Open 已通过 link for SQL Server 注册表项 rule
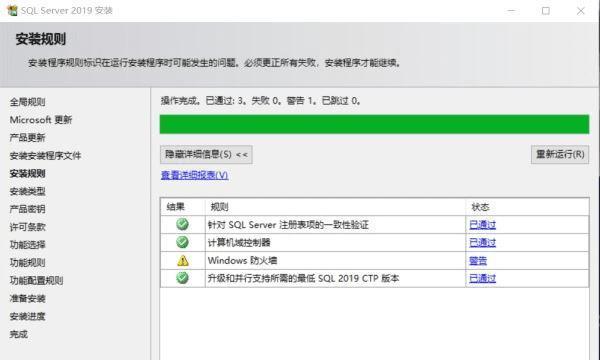The height and width of the screenshot is (360, 600). [x=483, y=225]
